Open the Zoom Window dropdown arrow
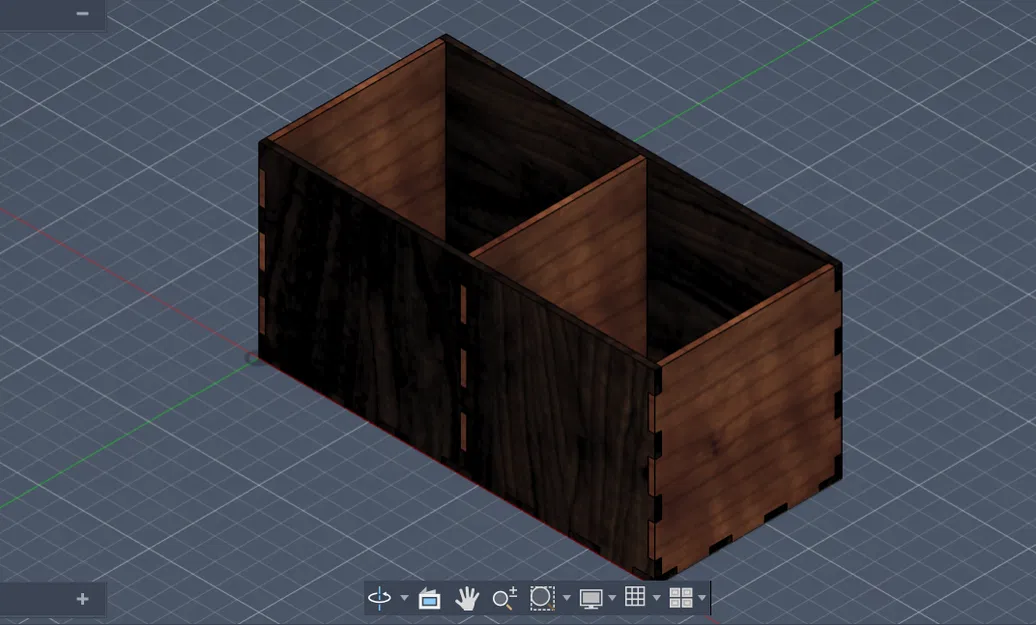1036x625 pixels. [x=566, y=598]
